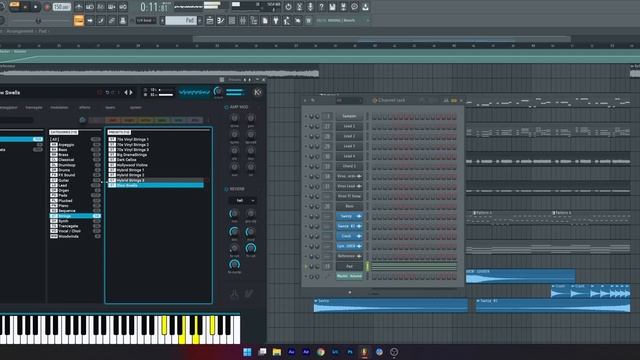The width and height of the screenshot is (640, 360).
Task: Open the playlist view icon
Action: tap(210, 20)
